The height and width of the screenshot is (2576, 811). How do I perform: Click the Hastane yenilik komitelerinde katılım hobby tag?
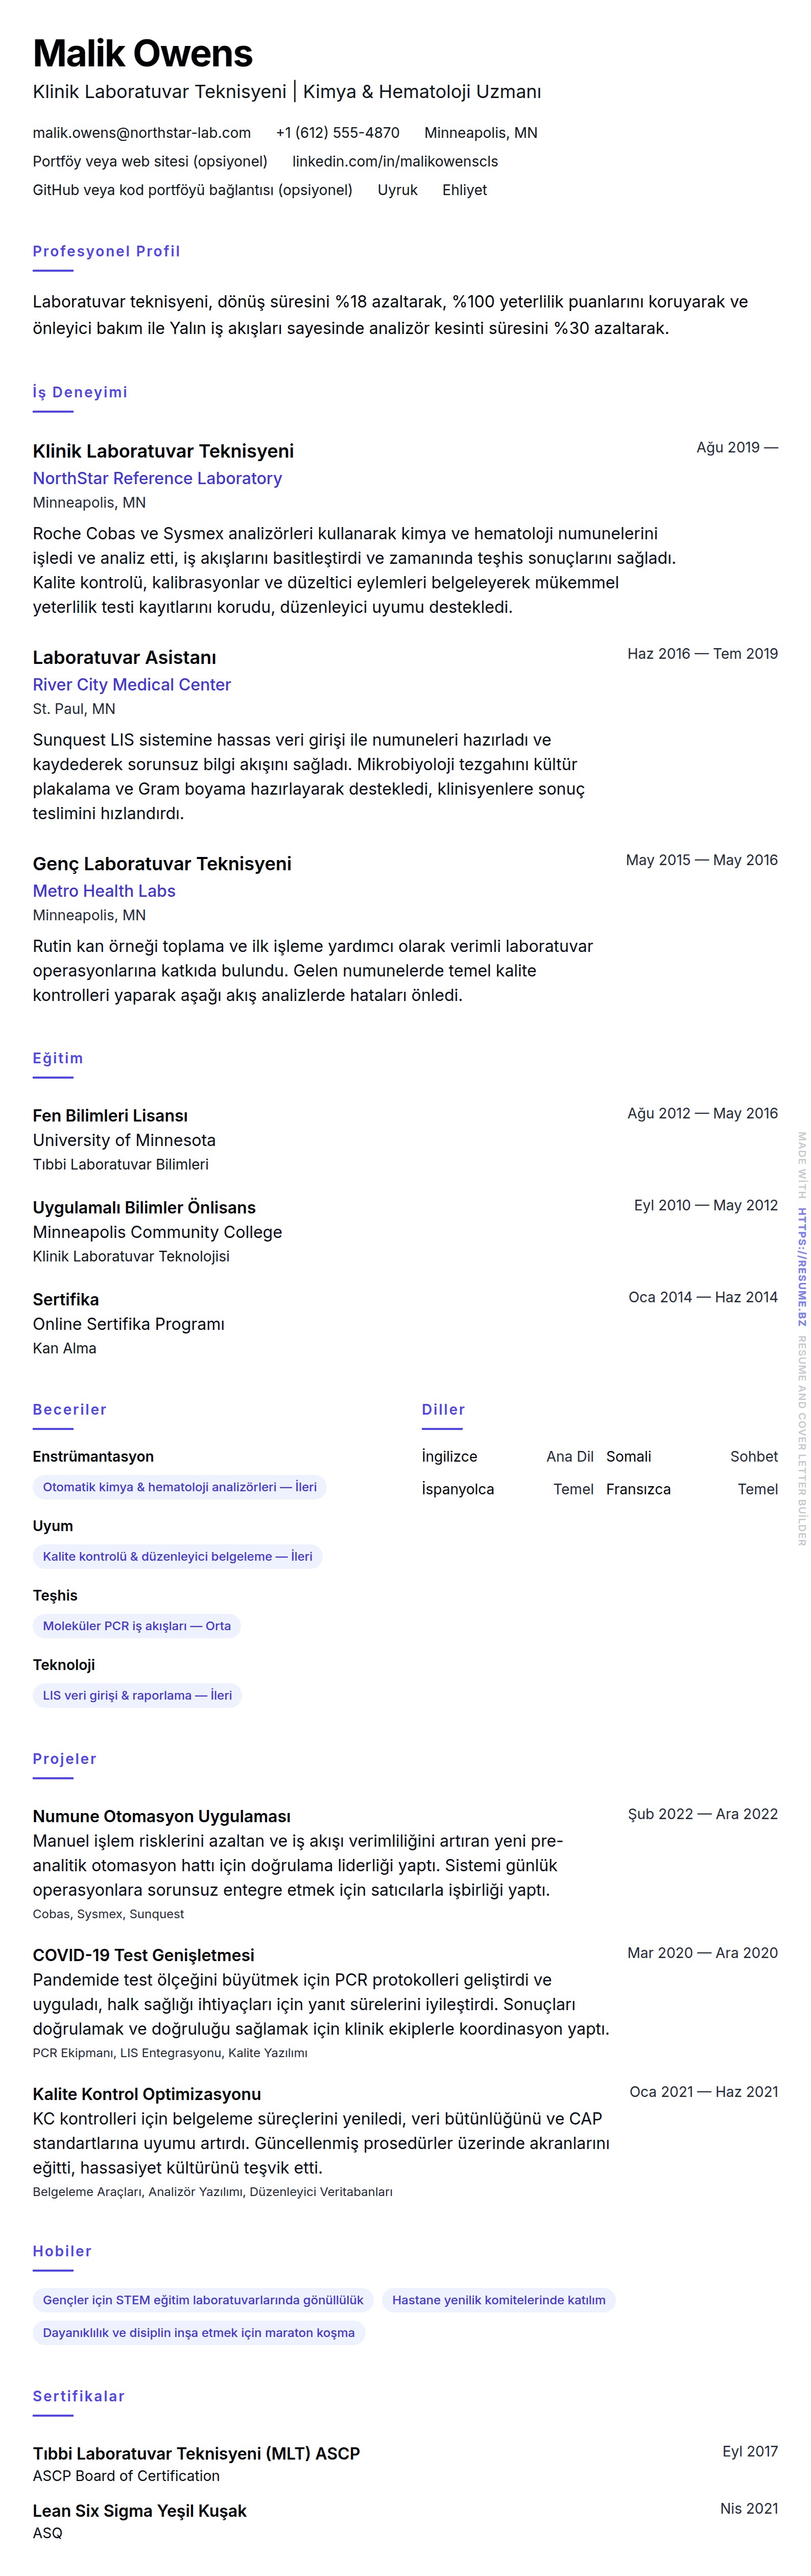498,2300
